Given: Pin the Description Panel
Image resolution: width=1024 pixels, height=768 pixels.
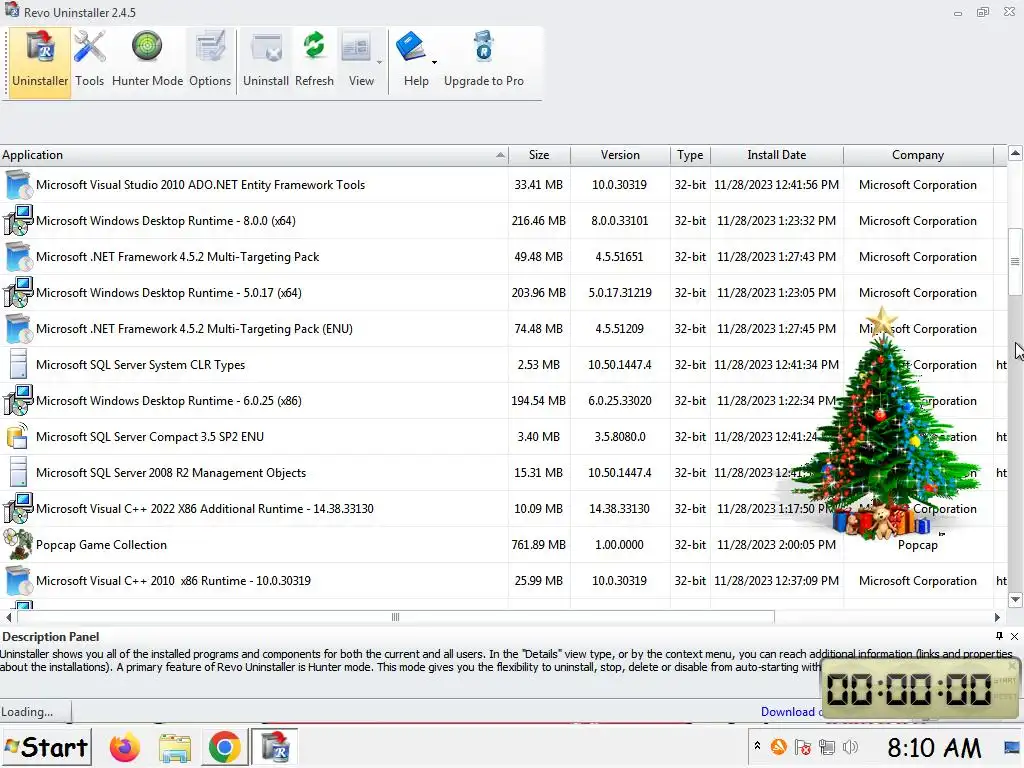Looking at the screenshot, I should [x=999, y=635].
